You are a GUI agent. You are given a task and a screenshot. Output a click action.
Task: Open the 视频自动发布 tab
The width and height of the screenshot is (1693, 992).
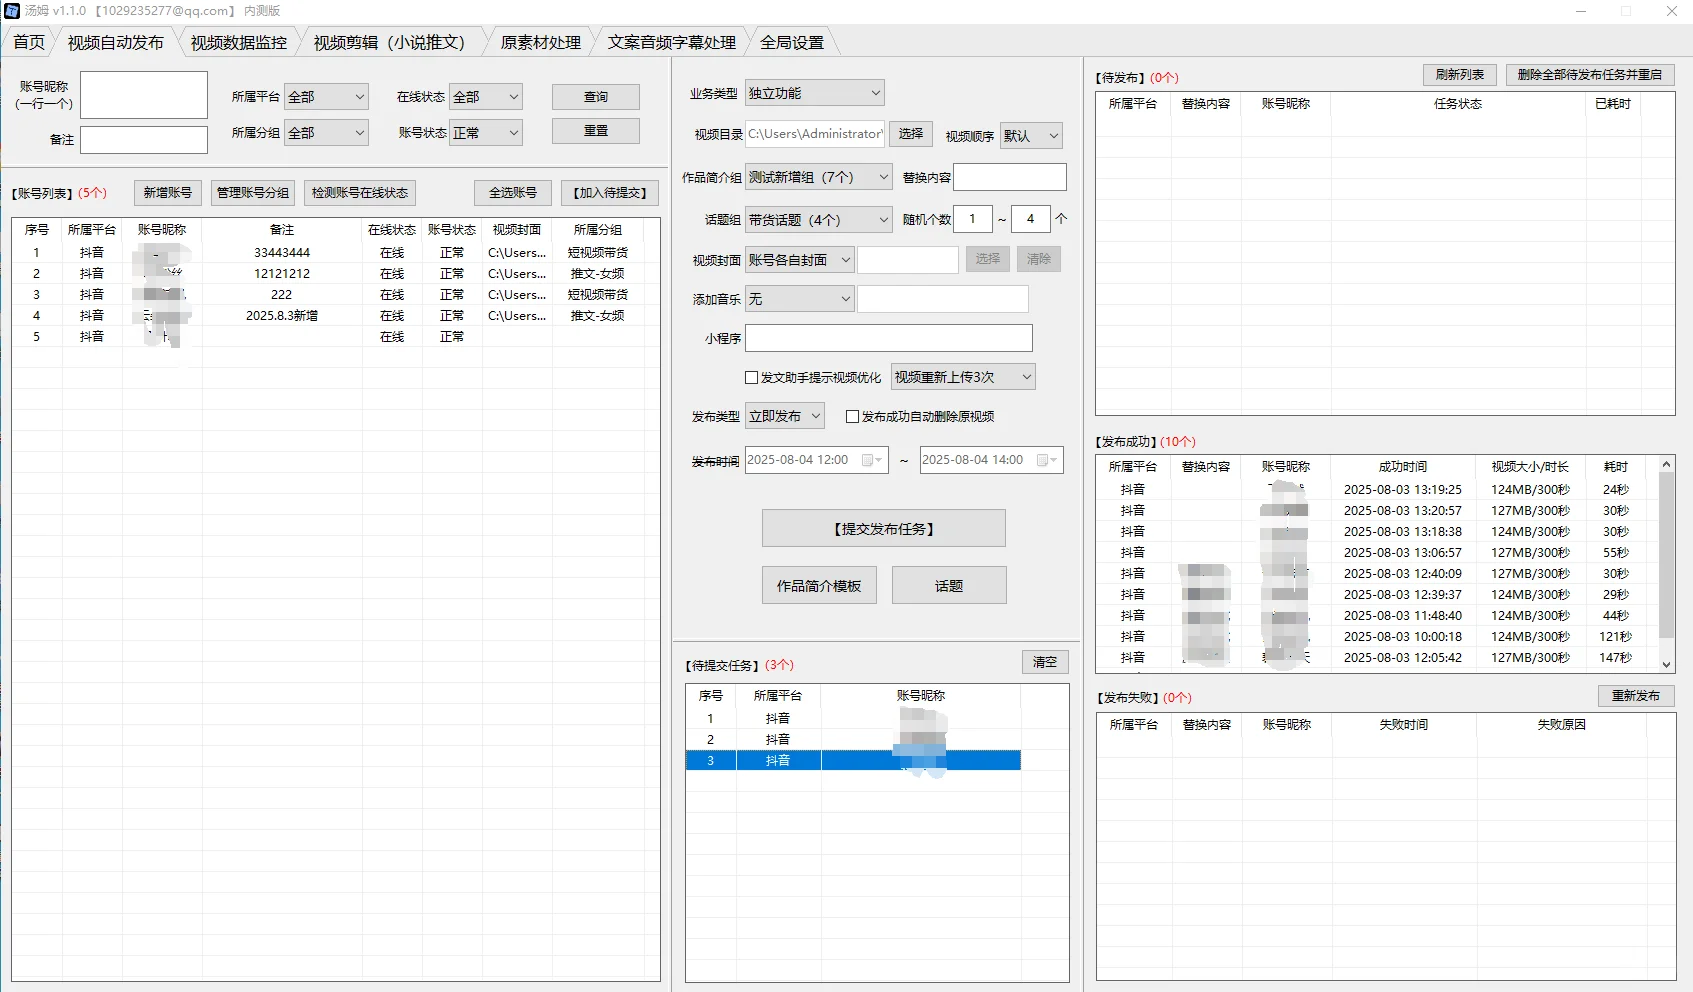(x=115, y=42)
